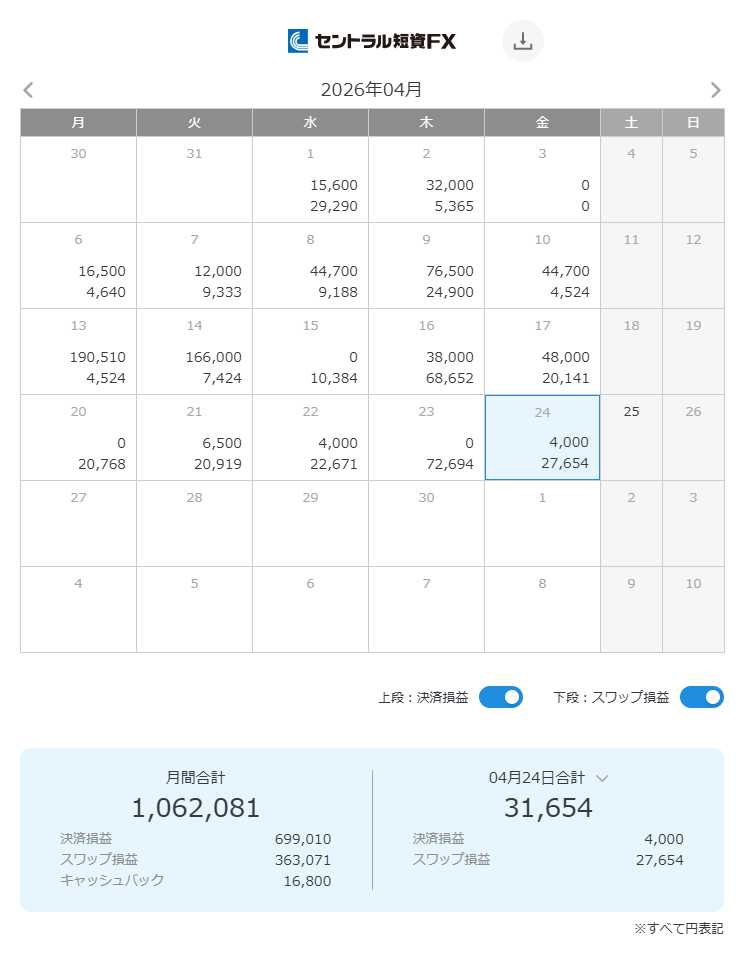The image size is (744, 957).
Task: Toggle the スワップ損益 lower row switch
Action: click(701, 697)
